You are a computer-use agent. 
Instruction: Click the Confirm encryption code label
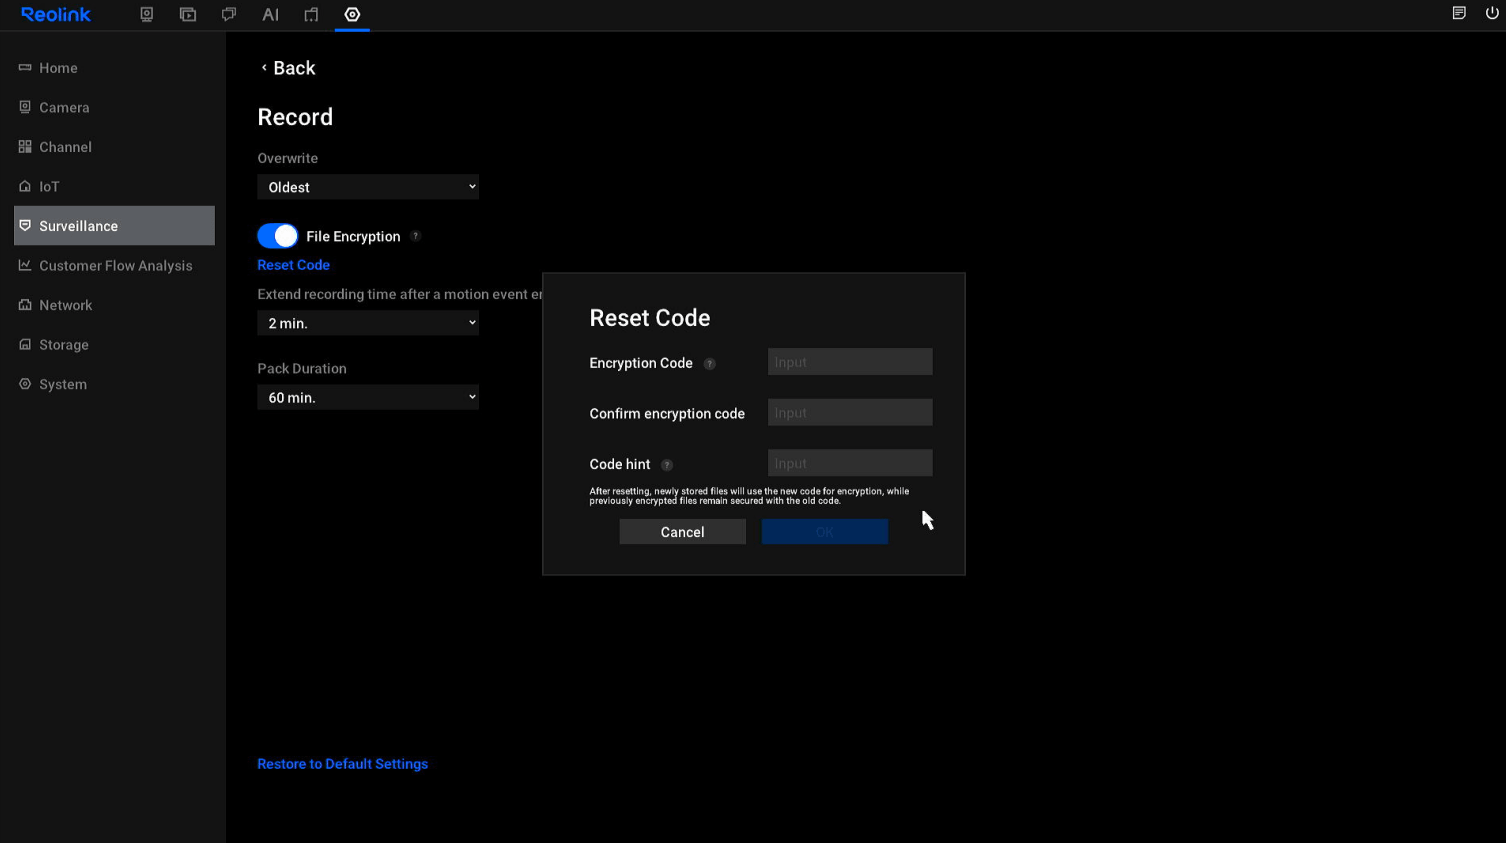pos(667,414)
